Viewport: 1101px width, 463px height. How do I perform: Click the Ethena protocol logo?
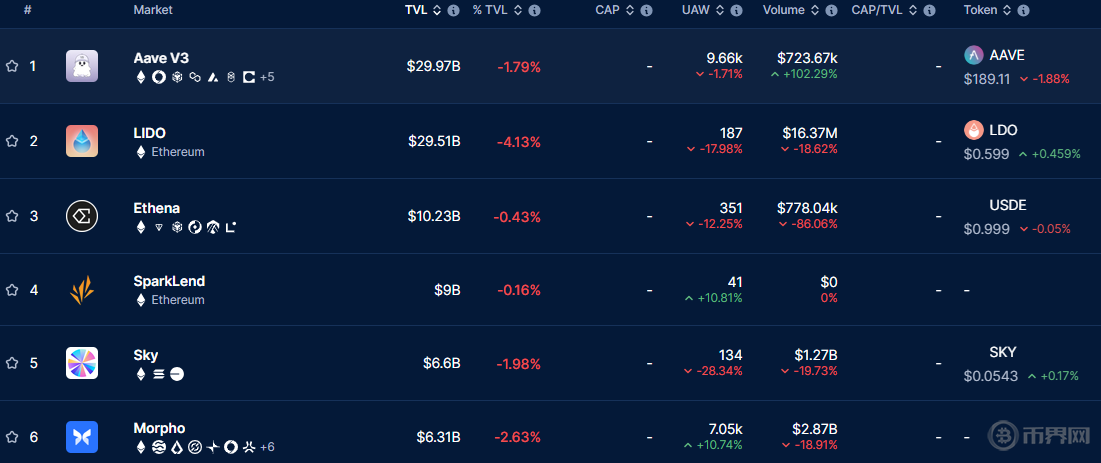coord(82,216)
